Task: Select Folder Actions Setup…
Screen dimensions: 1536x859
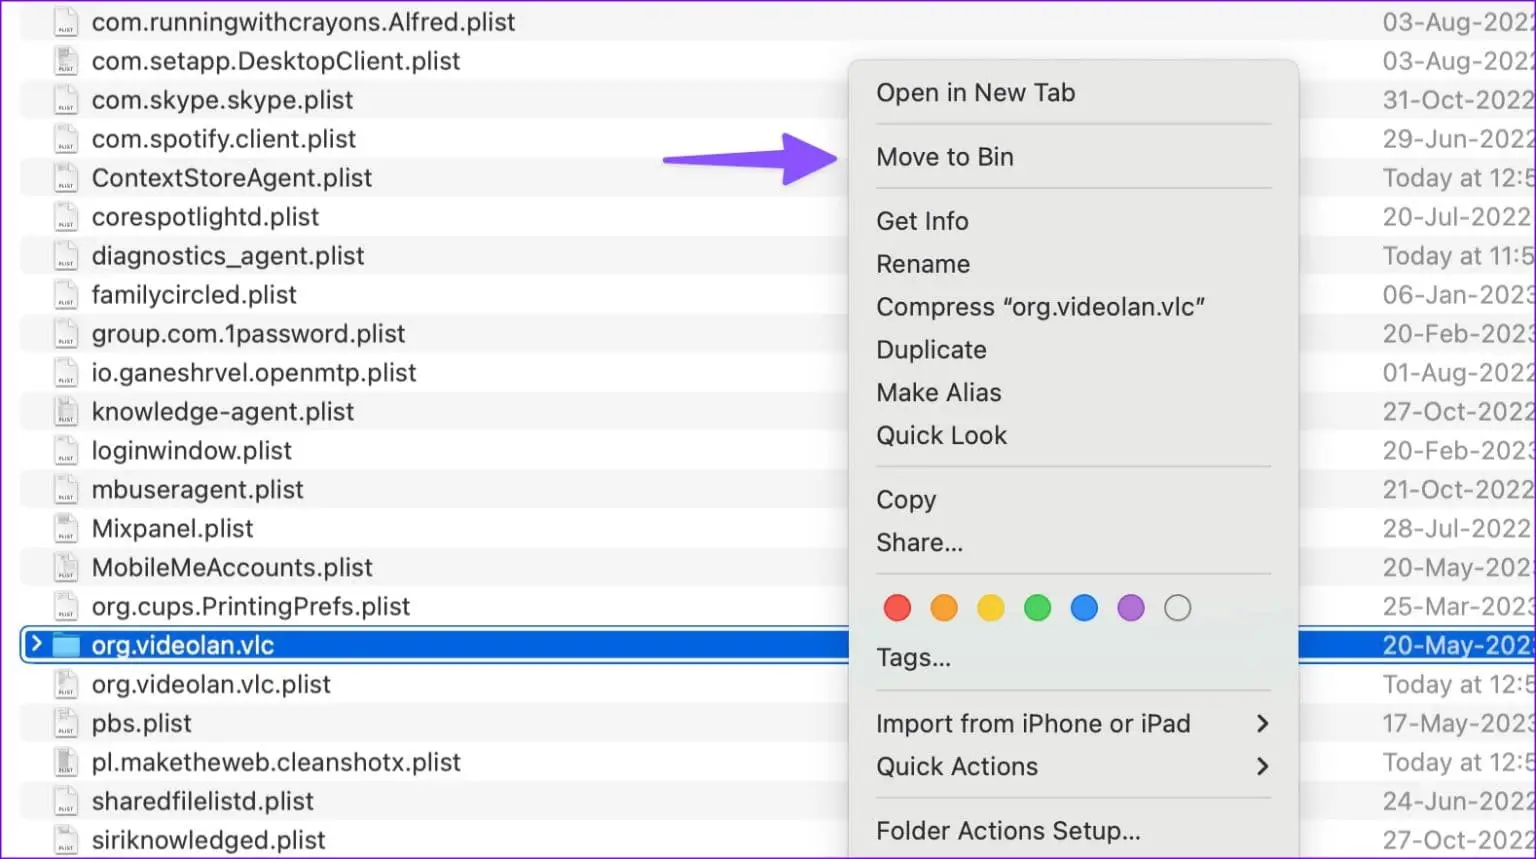Action: click(x=1008, y=831)
